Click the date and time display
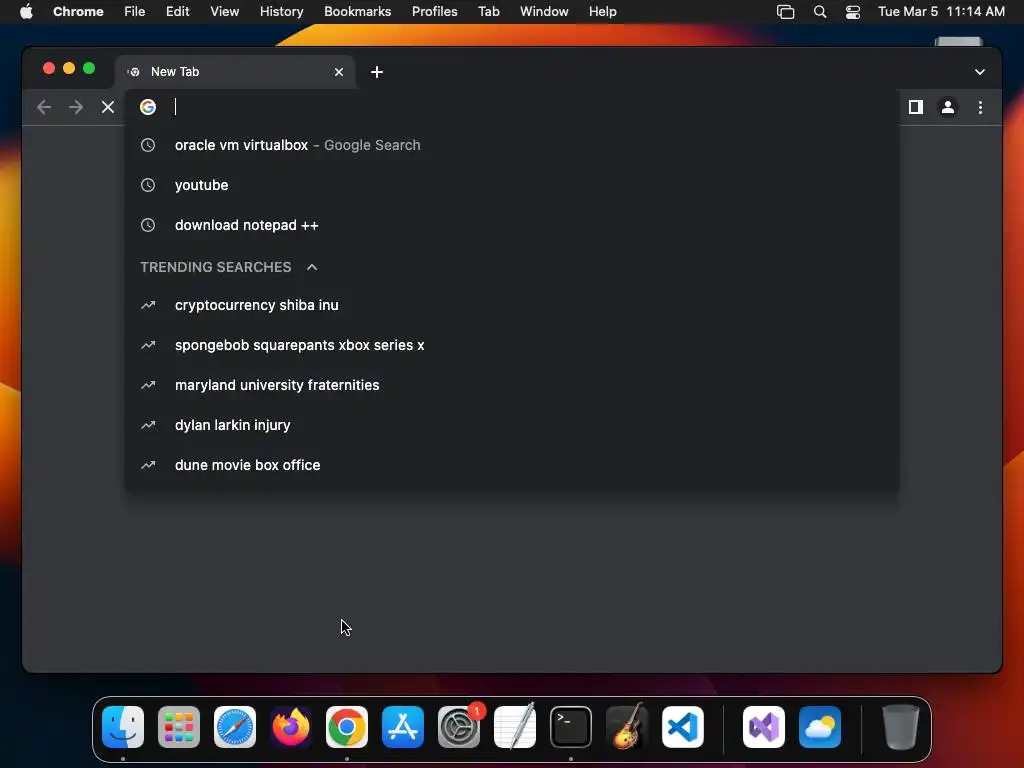The width and height of the screenshot is (1024, 768). pos(941,12)
